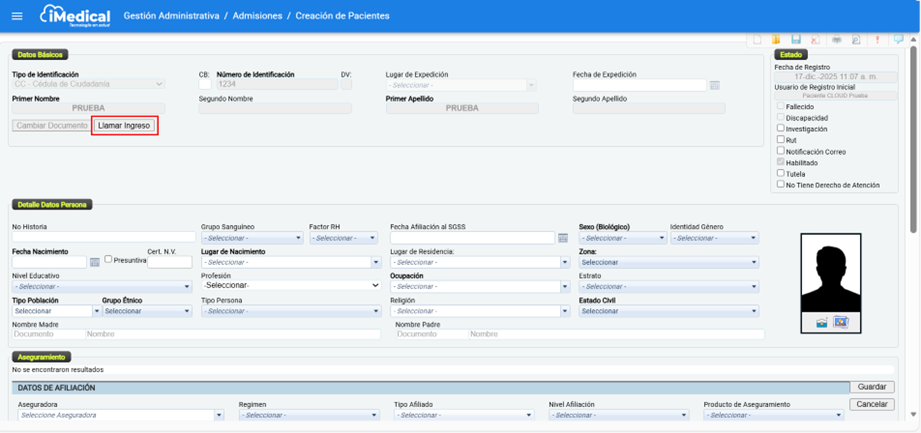921x433 pixels.
Task: Click the red exclamation alert icon
Action: pos(878,40)
